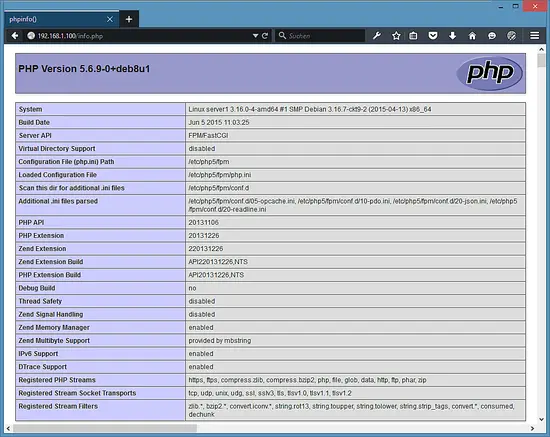Image resolution: width=550 pixels, height=437 pixels.
Task: Click the DTrace Support label
Action: click(42, 367)
